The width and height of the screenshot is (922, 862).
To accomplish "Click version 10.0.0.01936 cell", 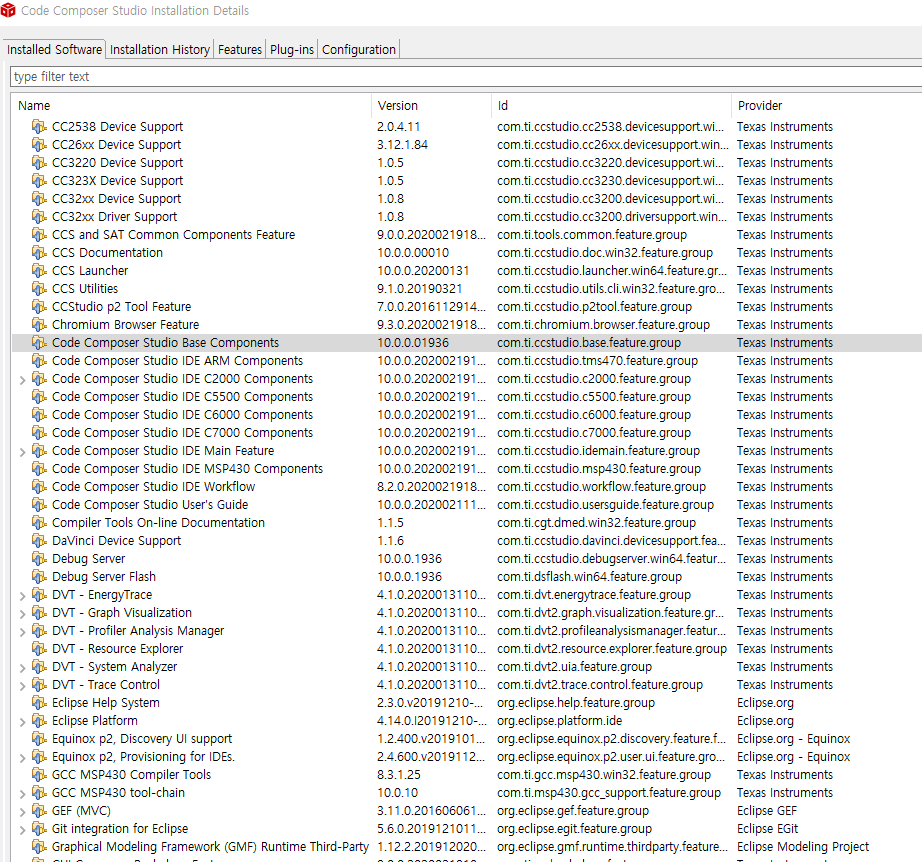I will [413, 342].
